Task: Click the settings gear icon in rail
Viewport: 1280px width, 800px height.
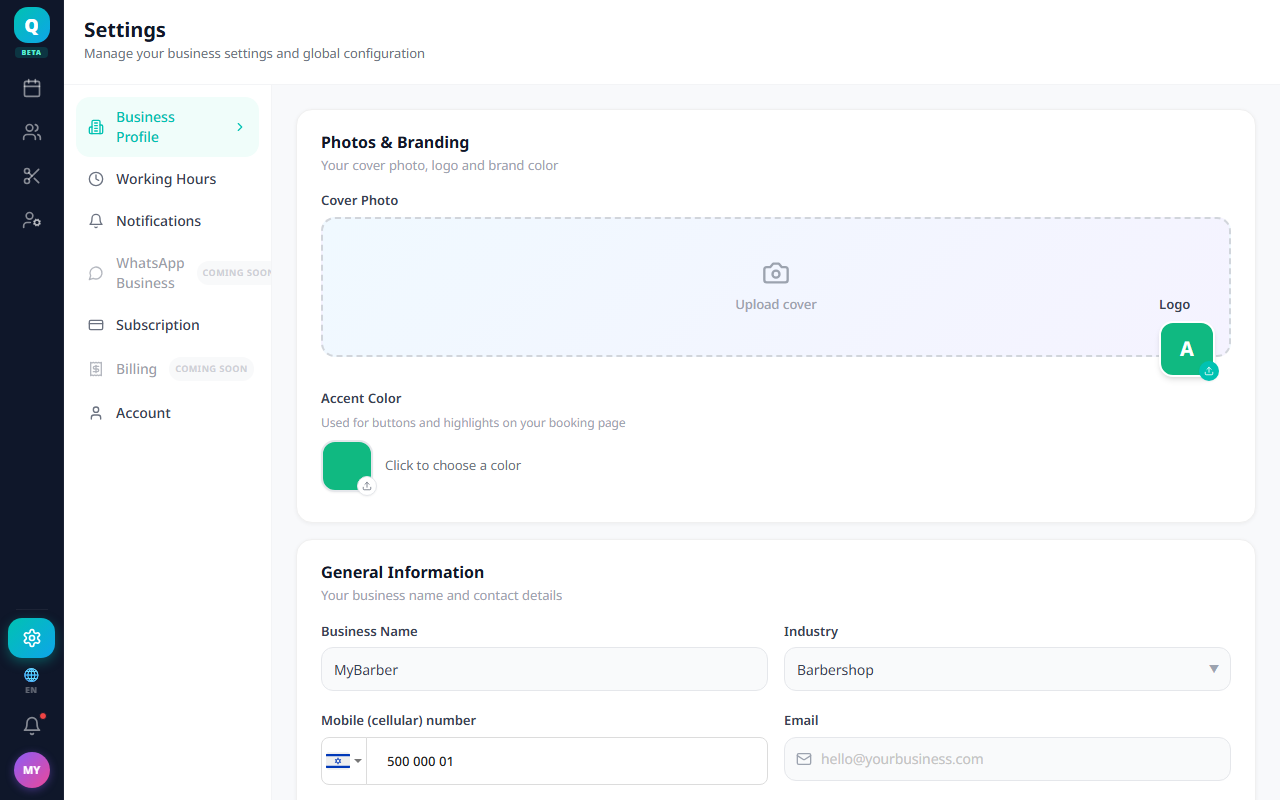Action: [32, 638]
